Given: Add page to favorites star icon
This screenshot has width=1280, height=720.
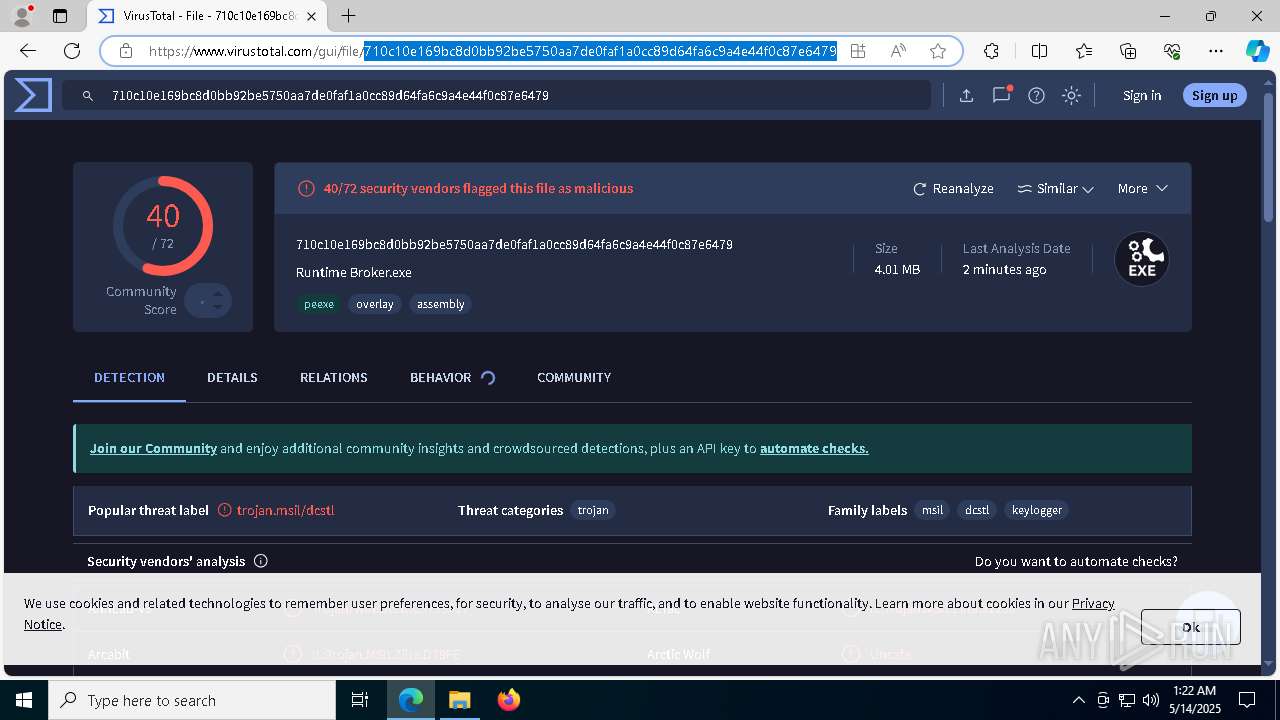Looking at the screenshot, I should tap(937, 51).
